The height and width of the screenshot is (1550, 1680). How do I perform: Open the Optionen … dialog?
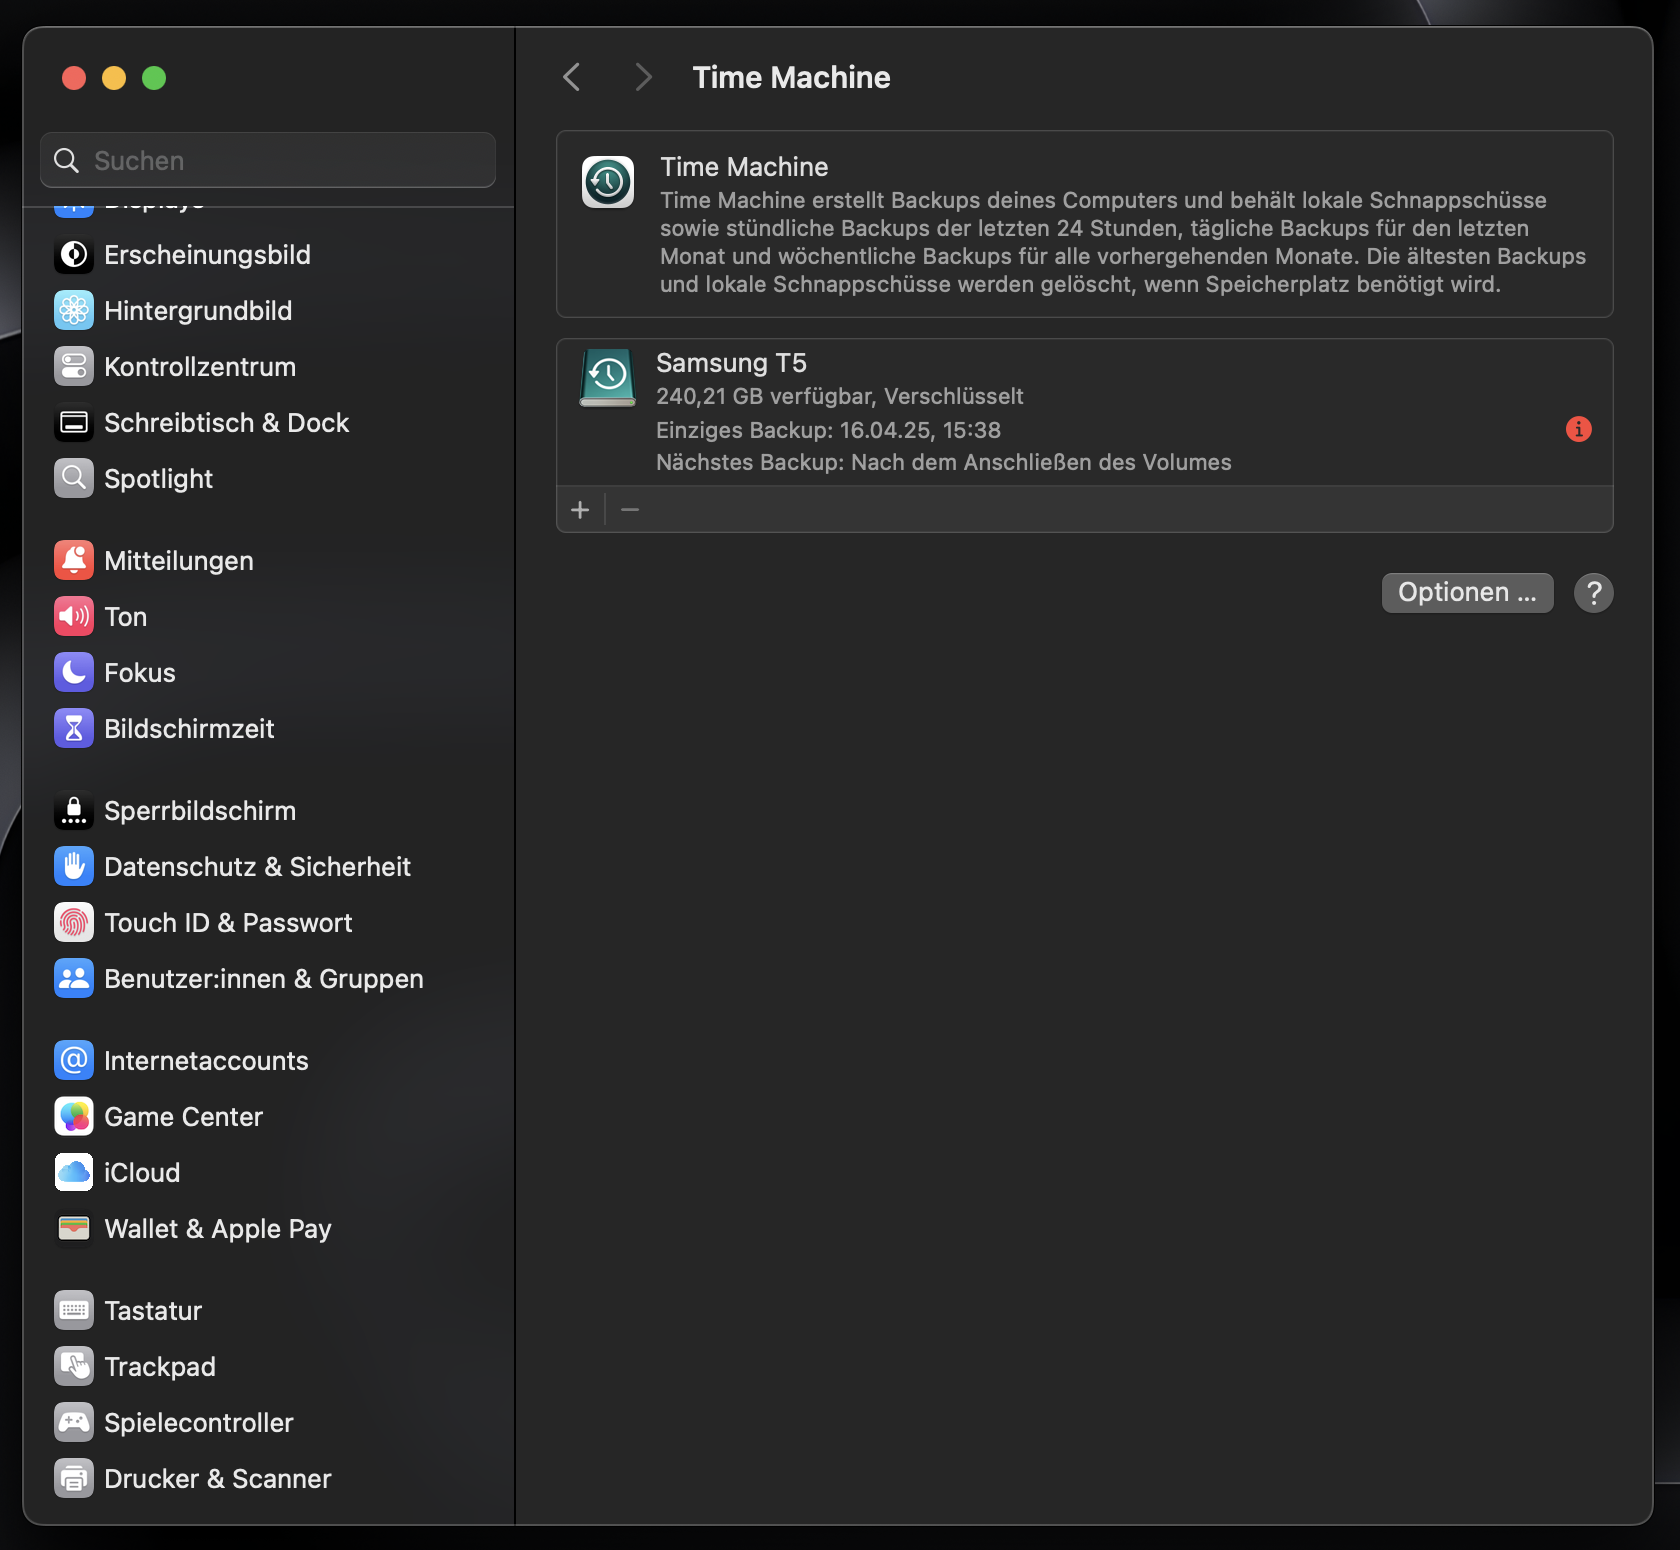pyautogui.click(x=1466, y=593)
